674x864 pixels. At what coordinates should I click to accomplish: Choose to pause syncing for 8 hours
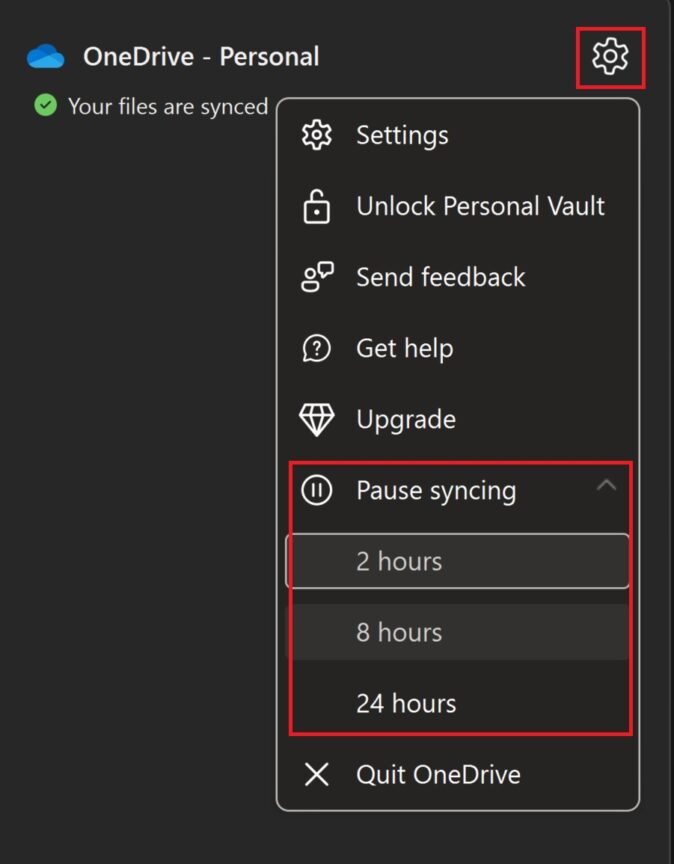click(x=398, y=632)
